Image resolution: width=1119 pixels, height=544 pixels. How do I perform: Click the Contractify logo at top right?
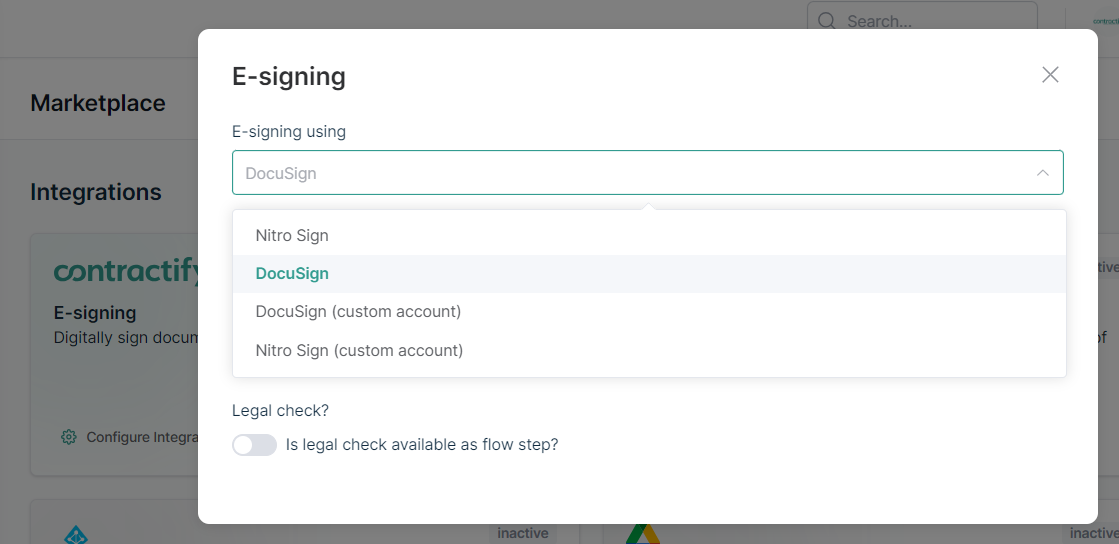pyautogui.click(x=1105, y=21)
